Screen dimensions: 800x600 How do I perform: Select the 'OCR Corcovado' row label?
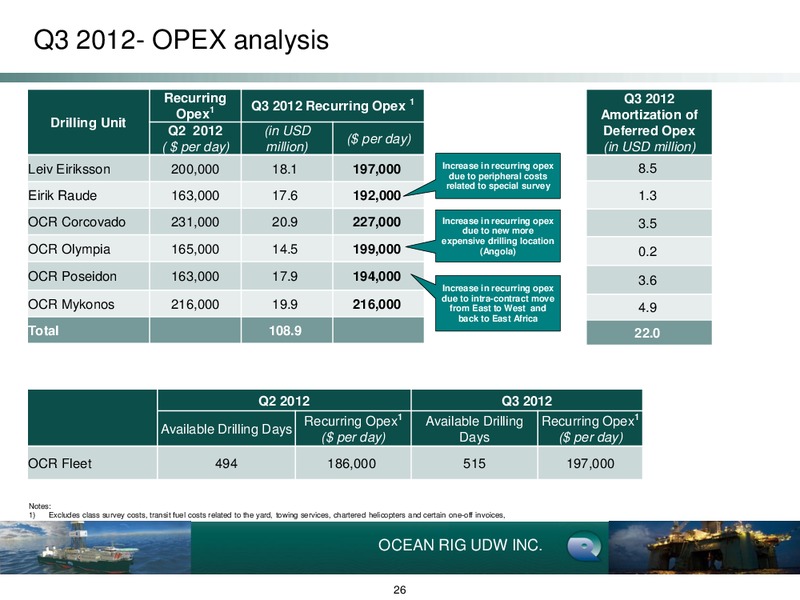77,222
